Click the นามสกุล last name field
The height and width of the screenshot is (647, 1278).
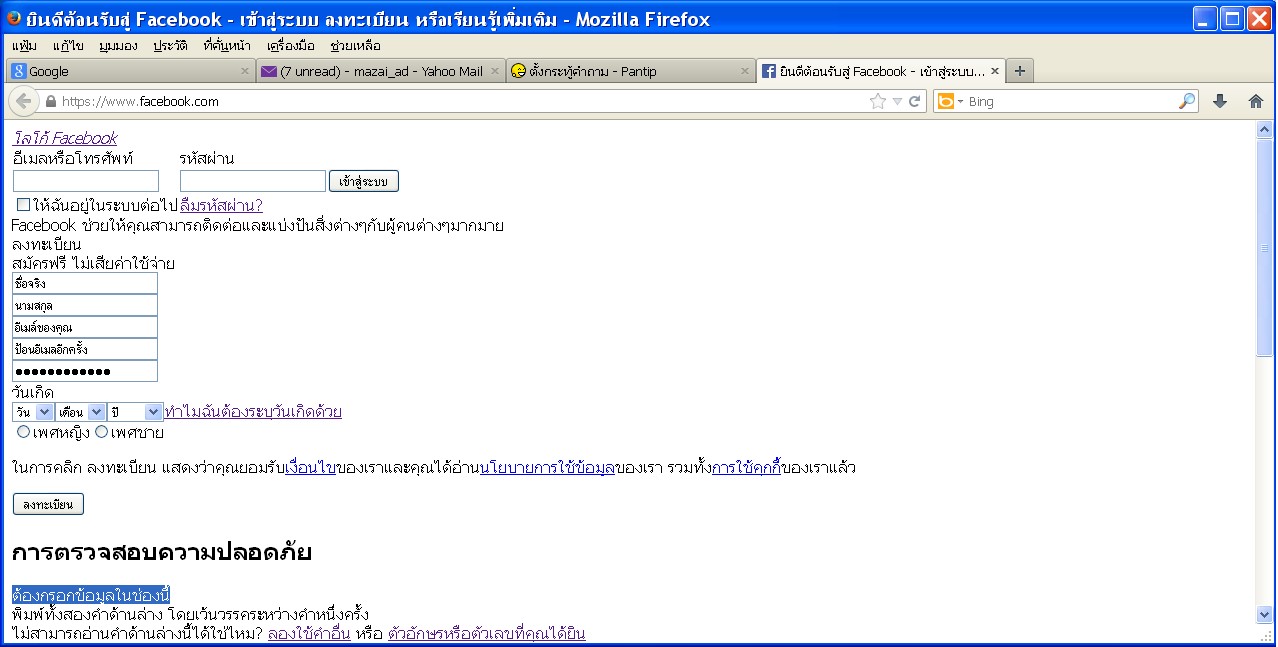click(85, 305)
